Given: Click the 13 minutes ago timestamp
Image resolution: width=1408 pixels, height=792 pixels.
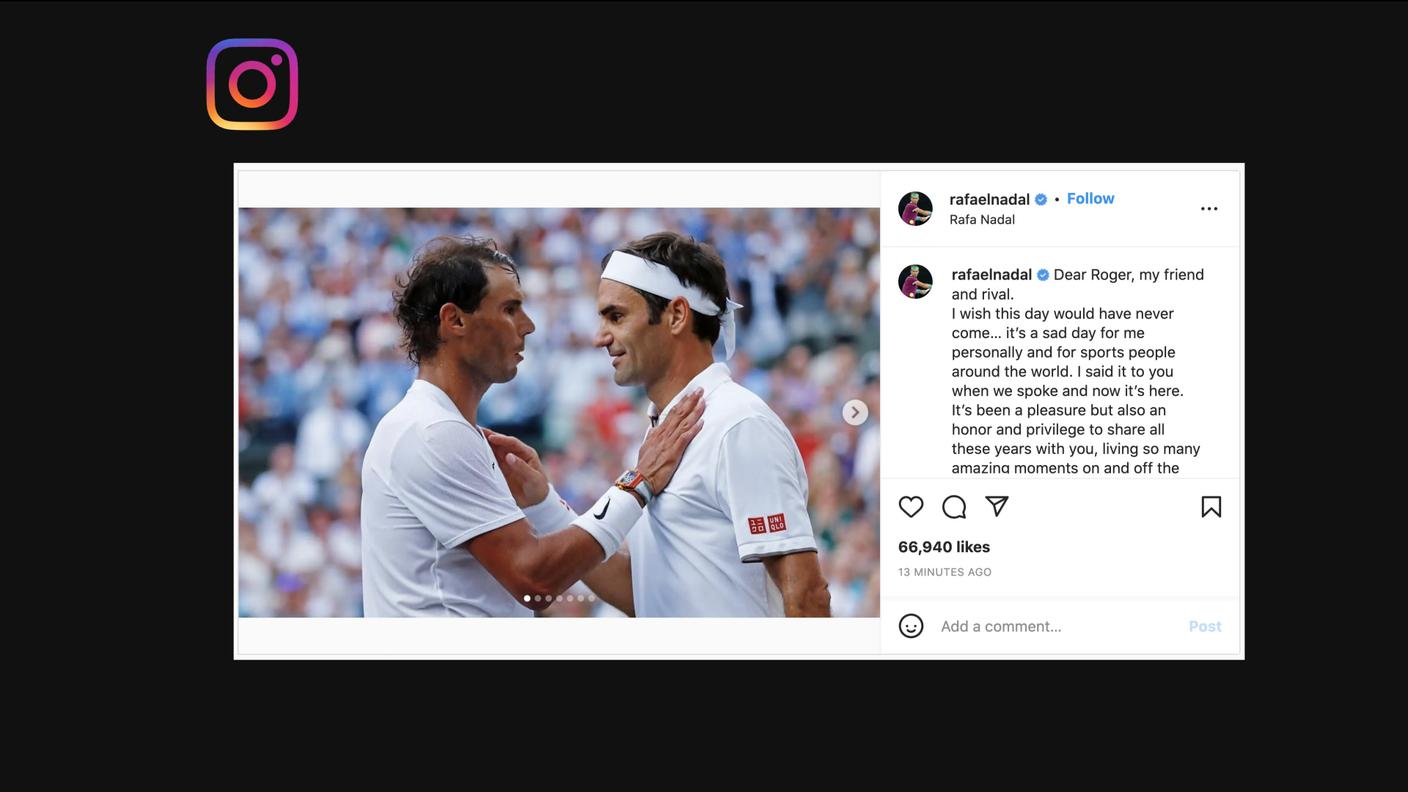Looking at the screenshot, I should click(945, 572).
